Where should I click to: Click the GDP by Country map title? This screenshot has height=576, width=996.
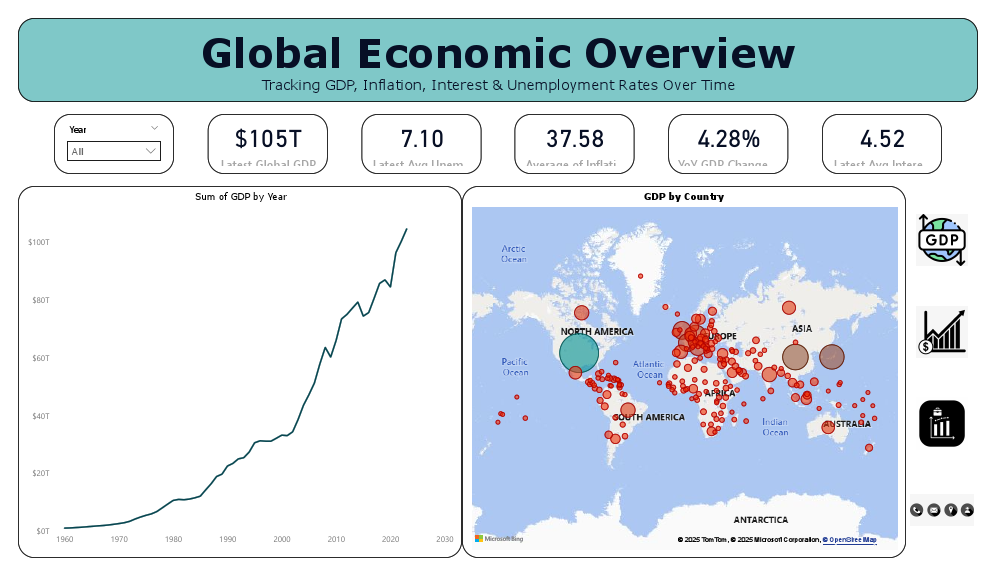tap(682, 196)
